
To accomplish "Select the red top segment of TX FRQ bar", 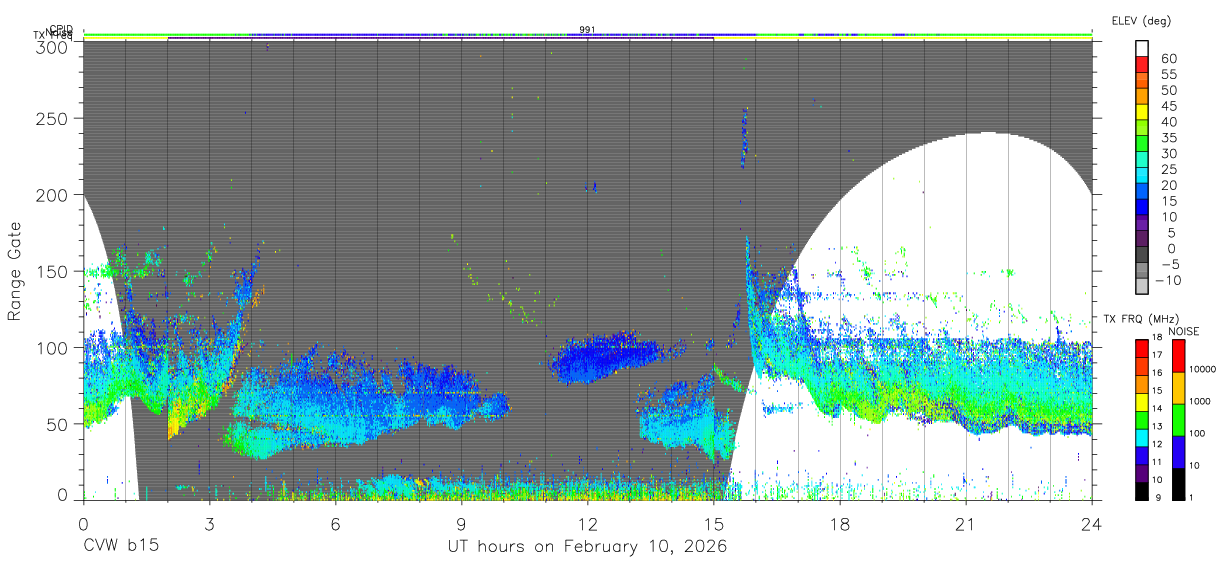I will point(1142,348).
